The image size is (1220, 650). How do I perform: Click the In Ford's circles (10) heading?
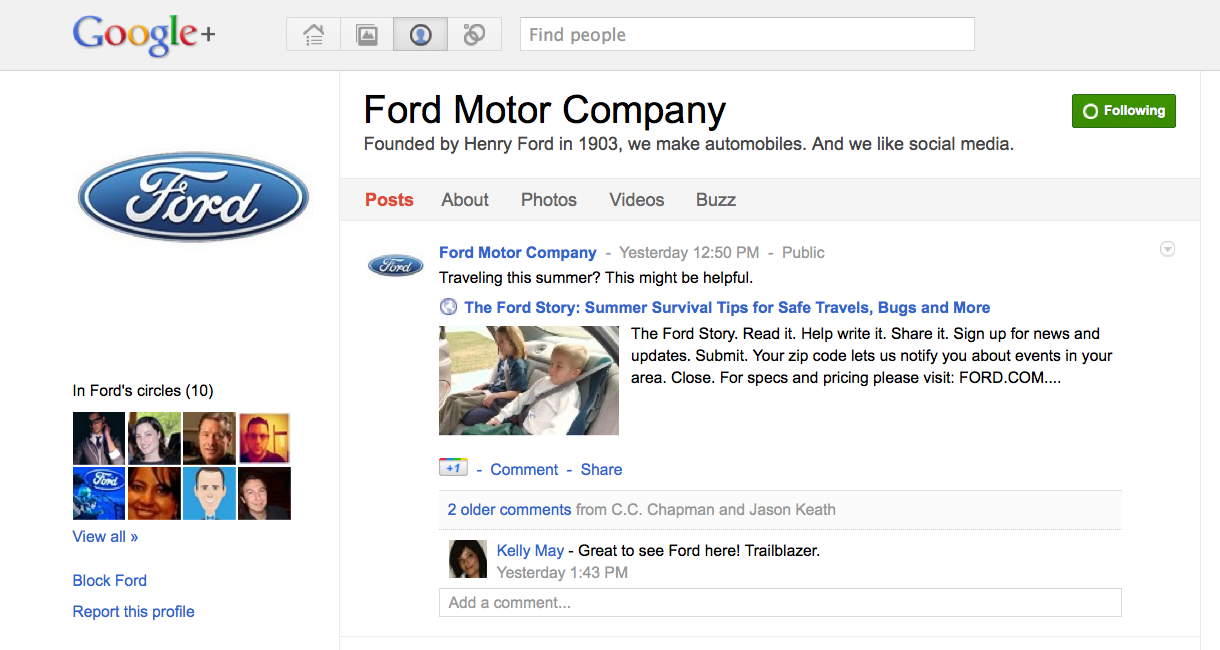coord(143,390)
